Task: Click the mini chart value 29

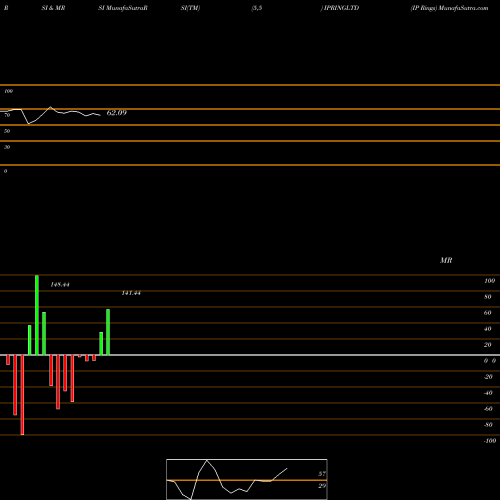Action: click(x=322, y=486)
